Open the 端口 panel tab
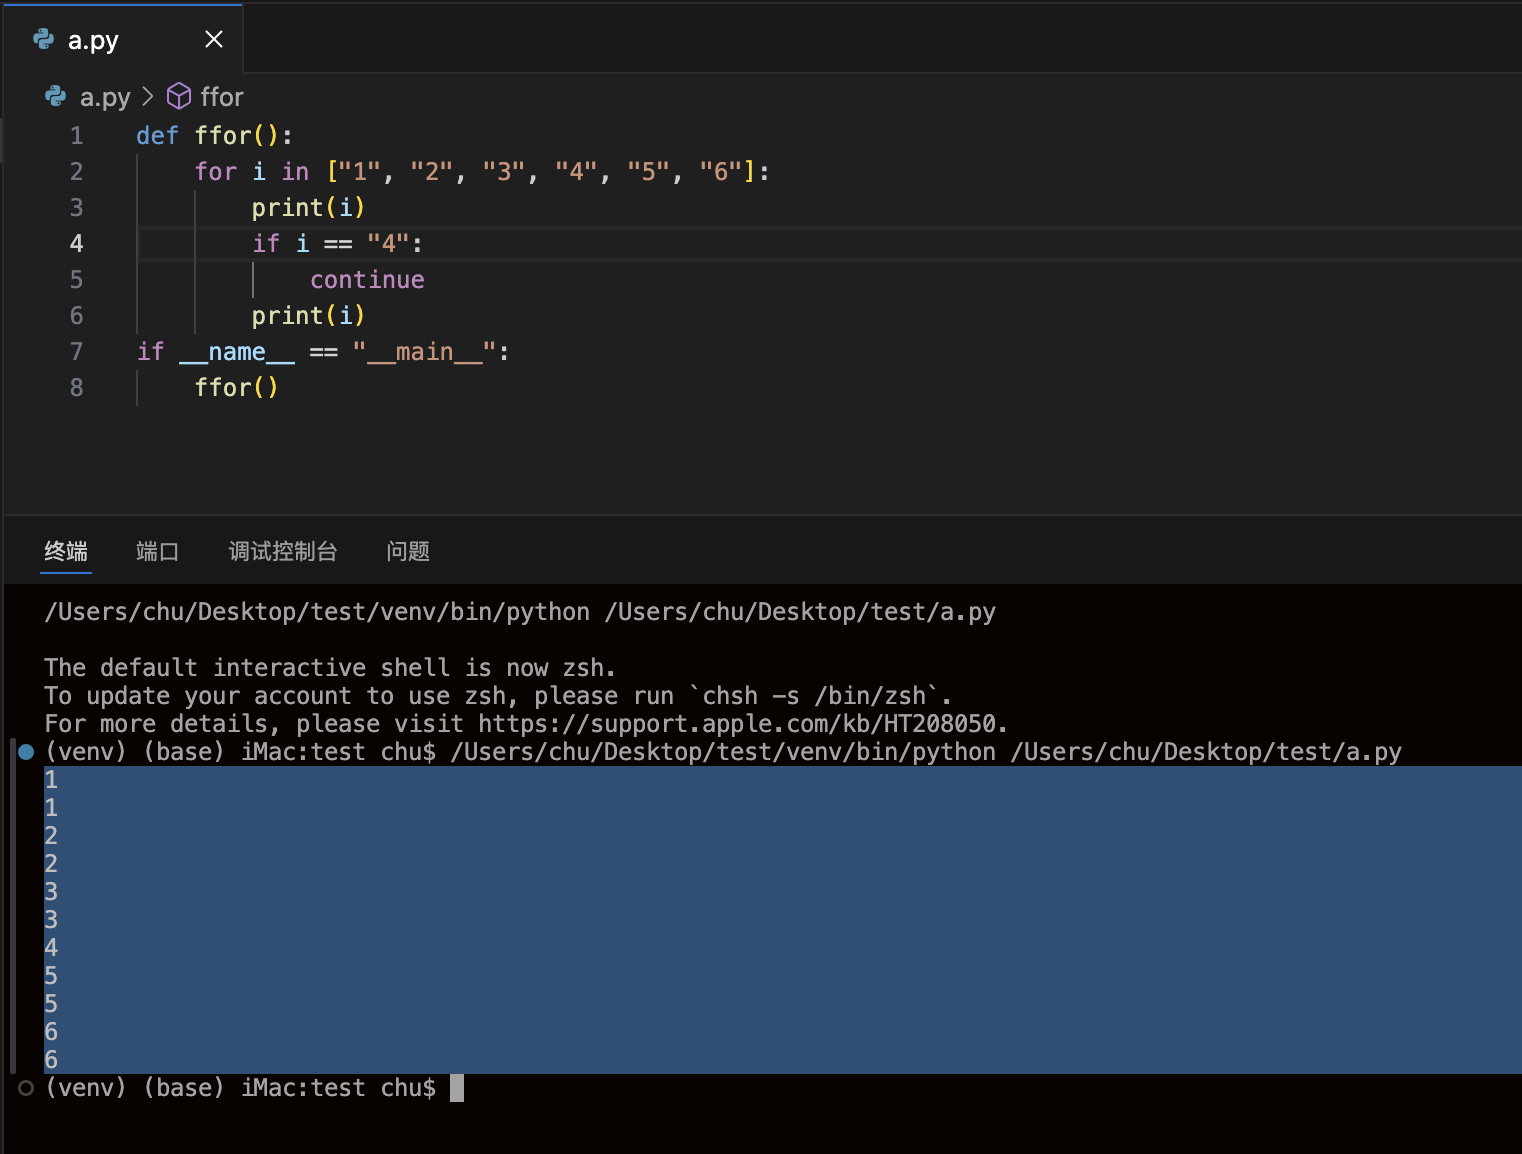1522x1154 pixels. [x=157, y=551]
